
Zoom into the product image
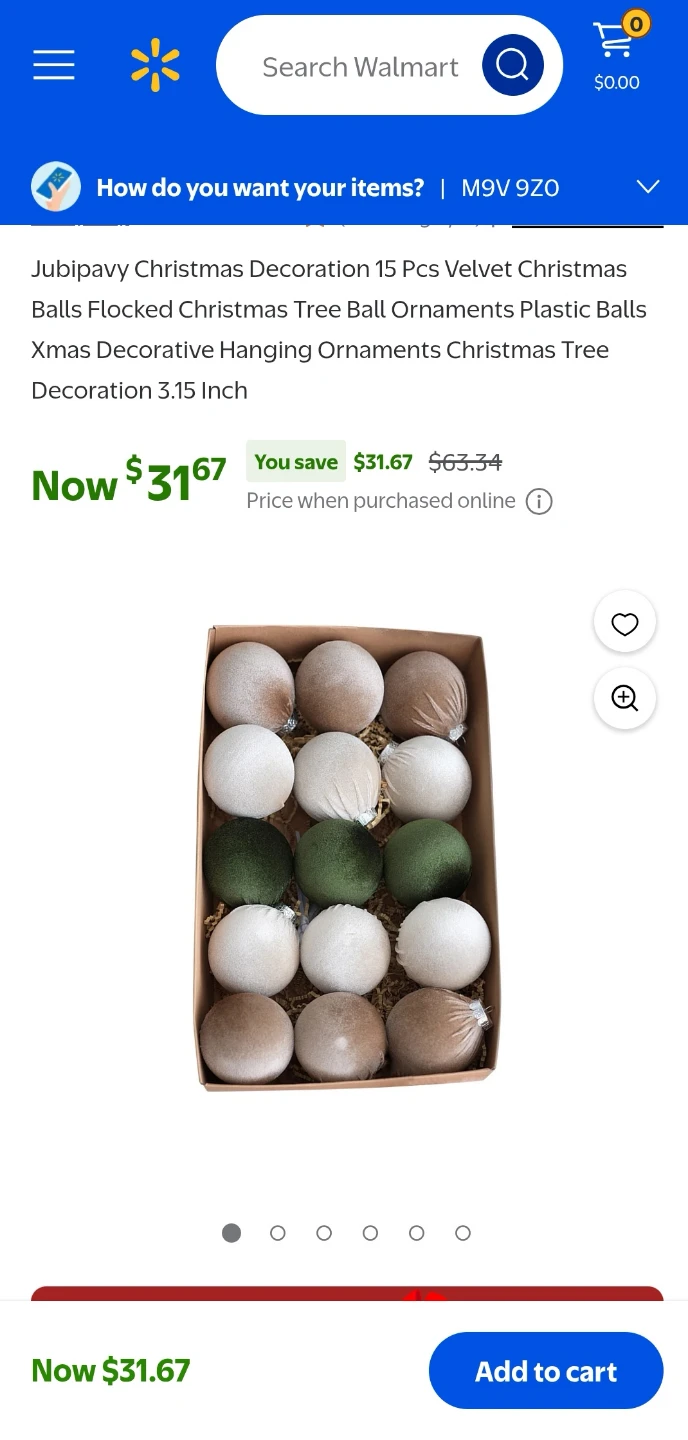click(625, 698)
